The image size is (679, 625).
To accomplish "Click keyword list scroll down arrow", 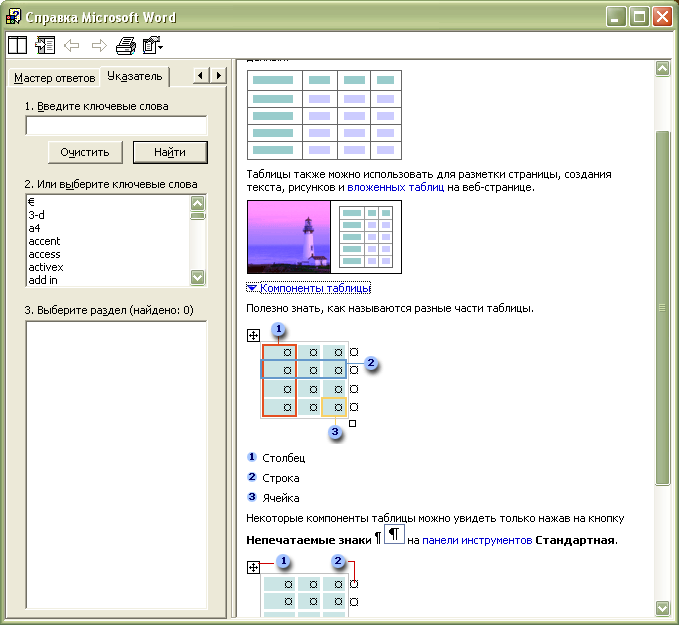I will 198,277.
